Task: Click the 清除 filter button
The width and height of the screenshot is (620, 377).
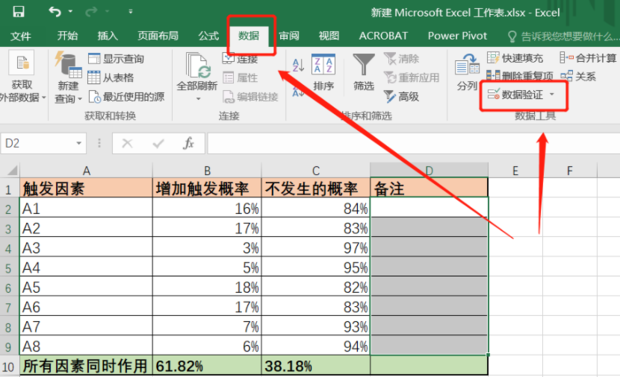Action: (401, 59)
